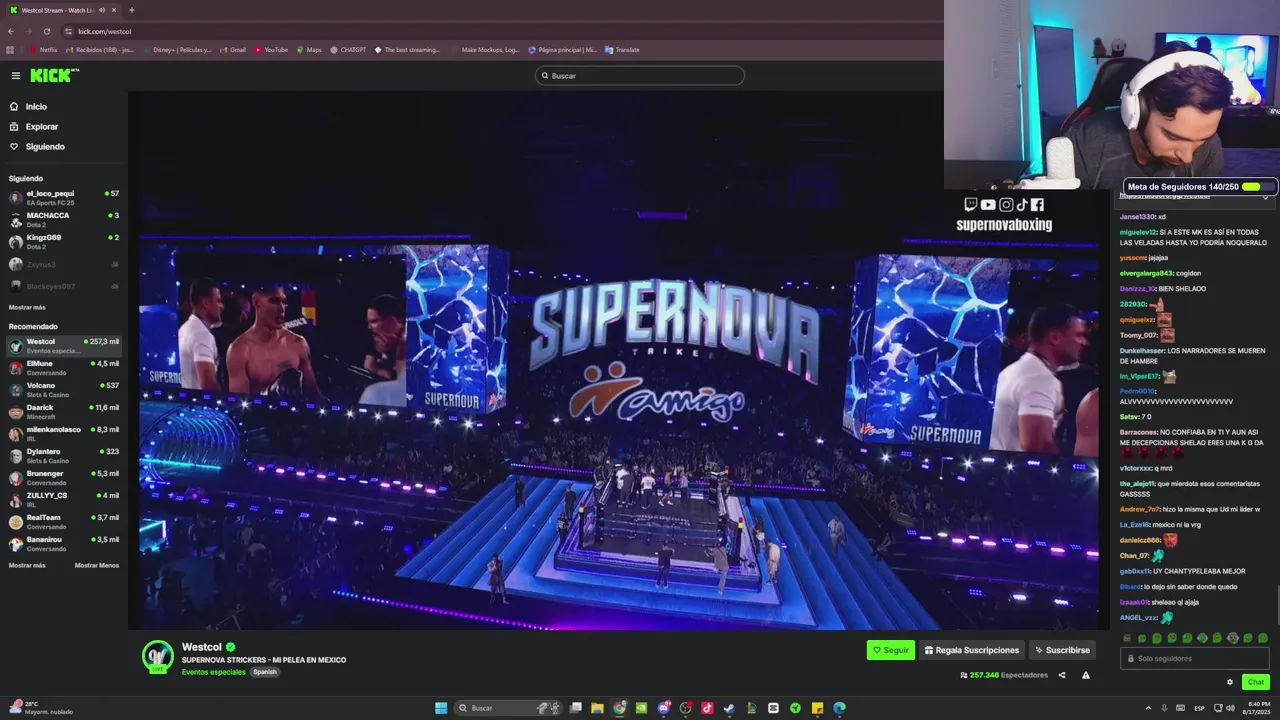Open Gmail bookmark
The image size is (1280, 720).
tap(232, 50)
